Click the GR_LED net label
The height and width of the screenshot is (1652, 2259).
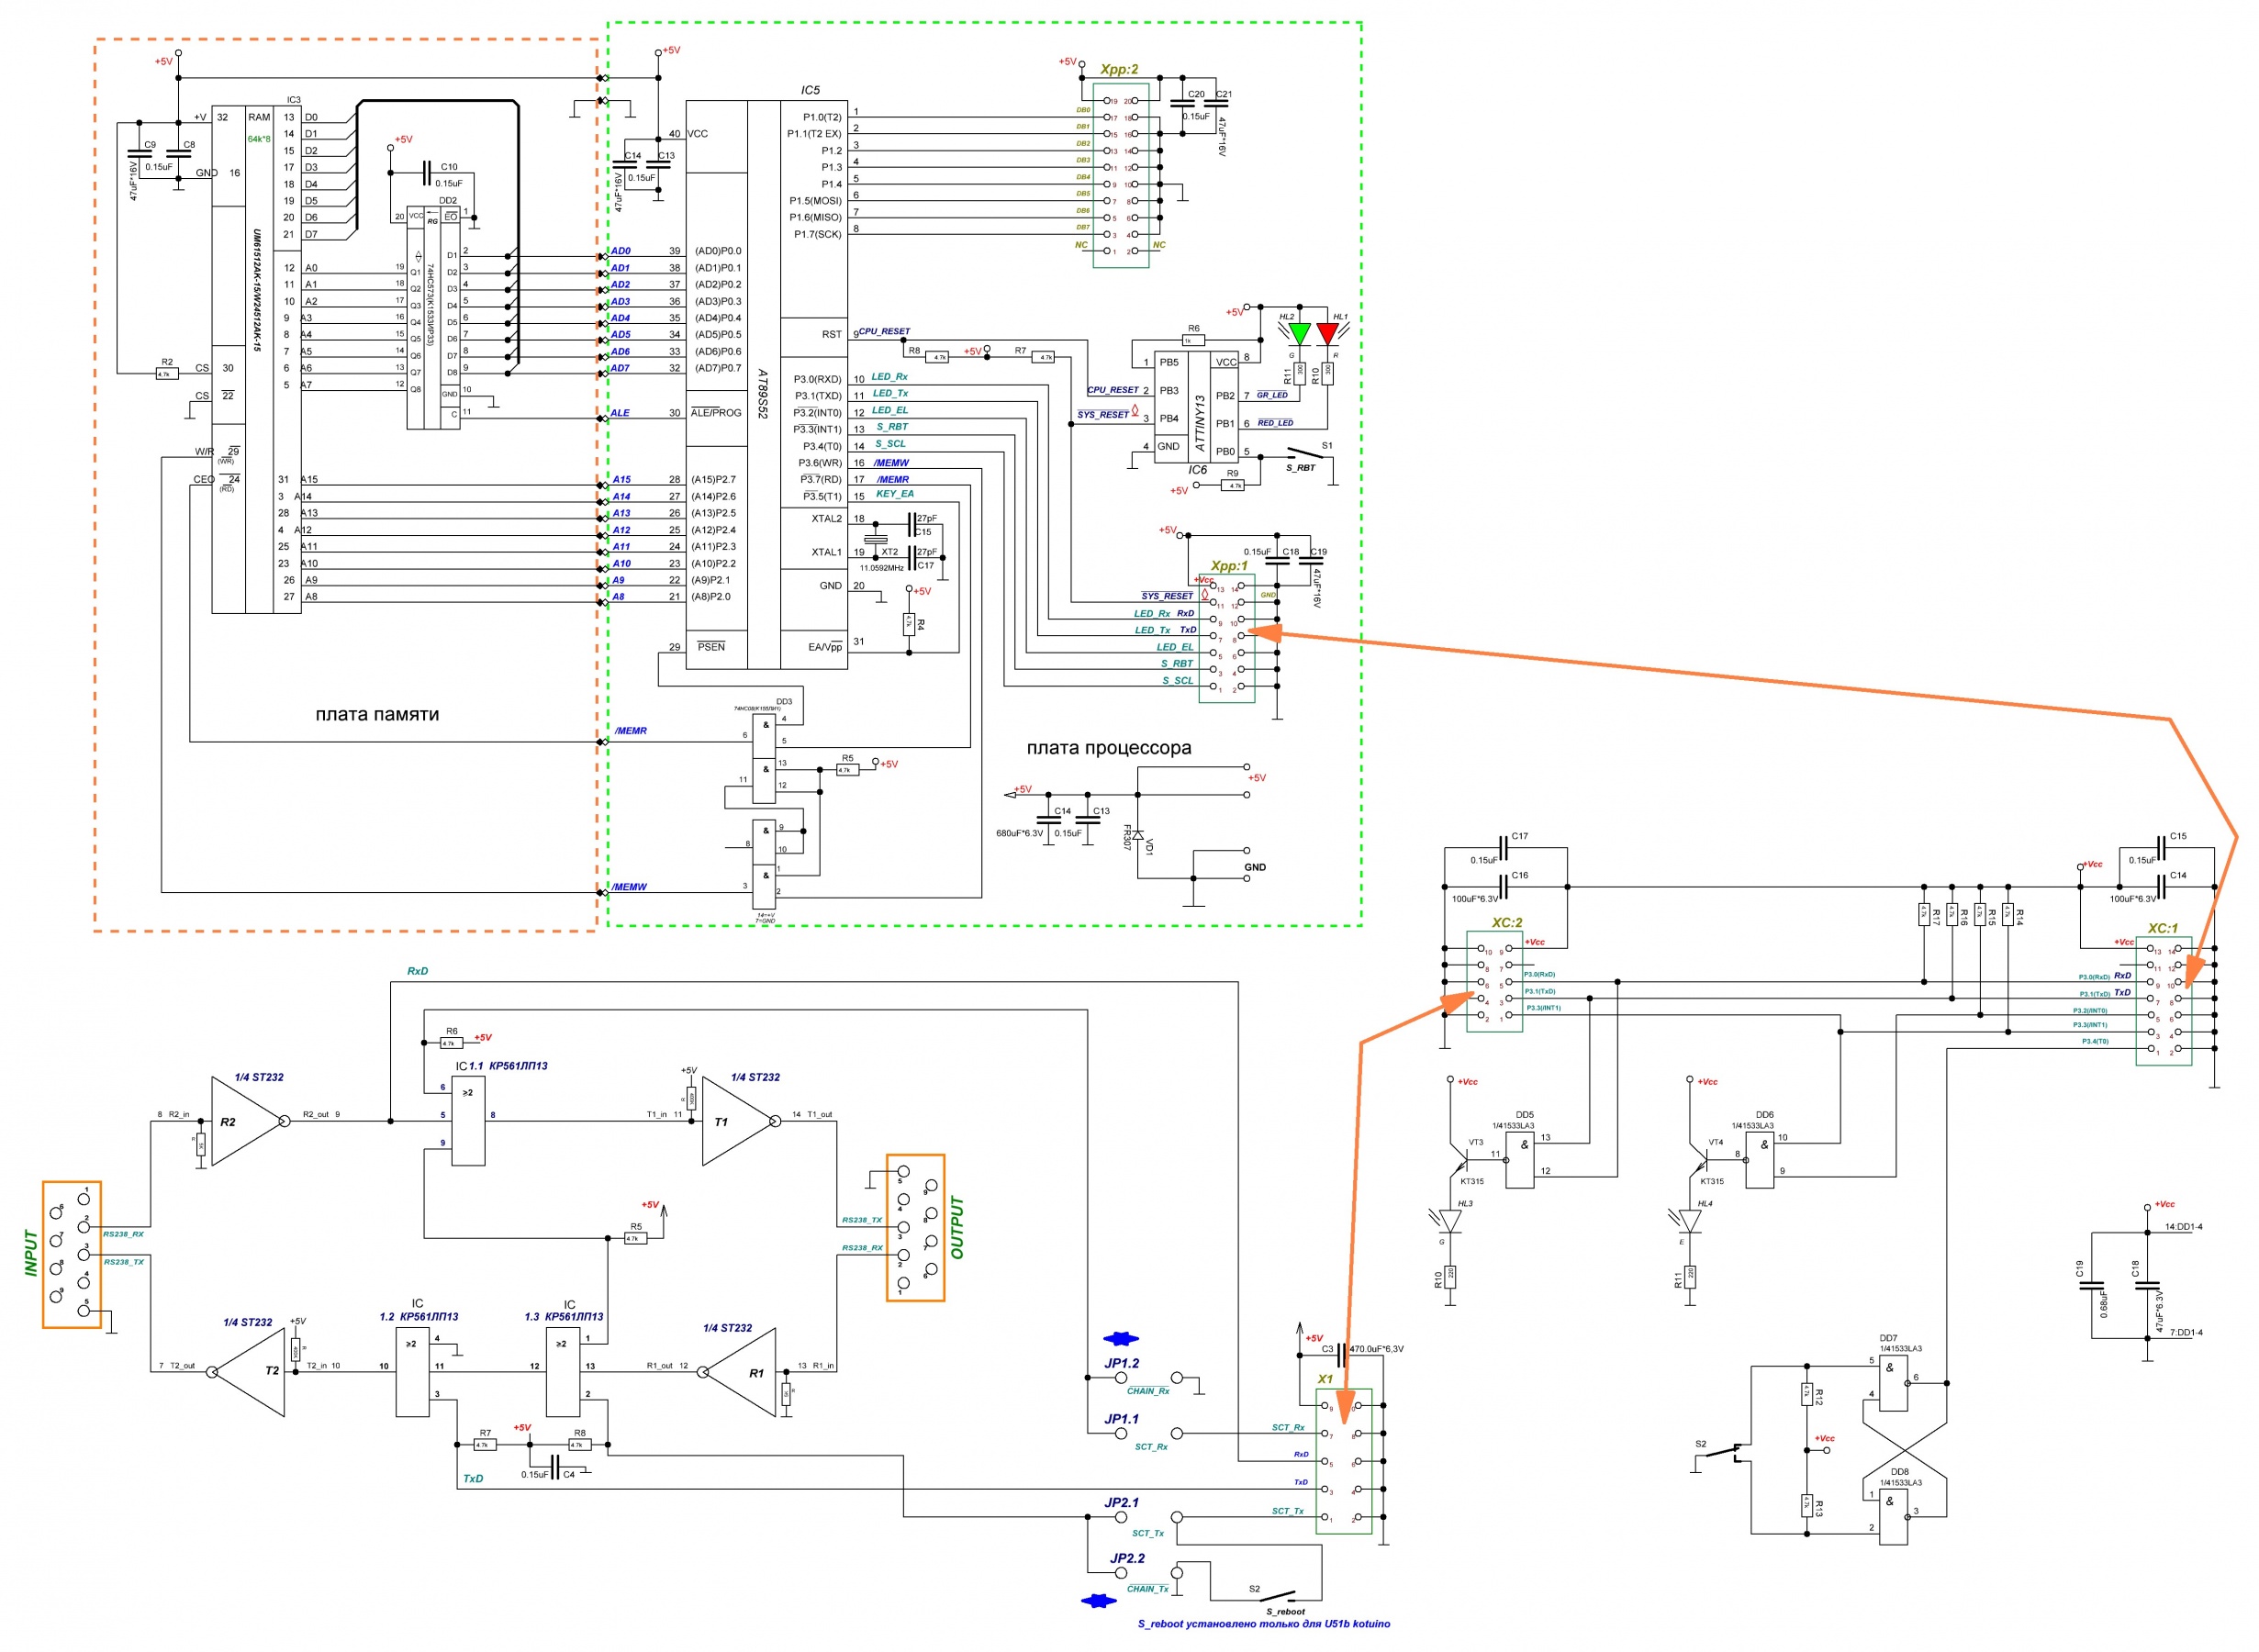[x=1272, y=395]
